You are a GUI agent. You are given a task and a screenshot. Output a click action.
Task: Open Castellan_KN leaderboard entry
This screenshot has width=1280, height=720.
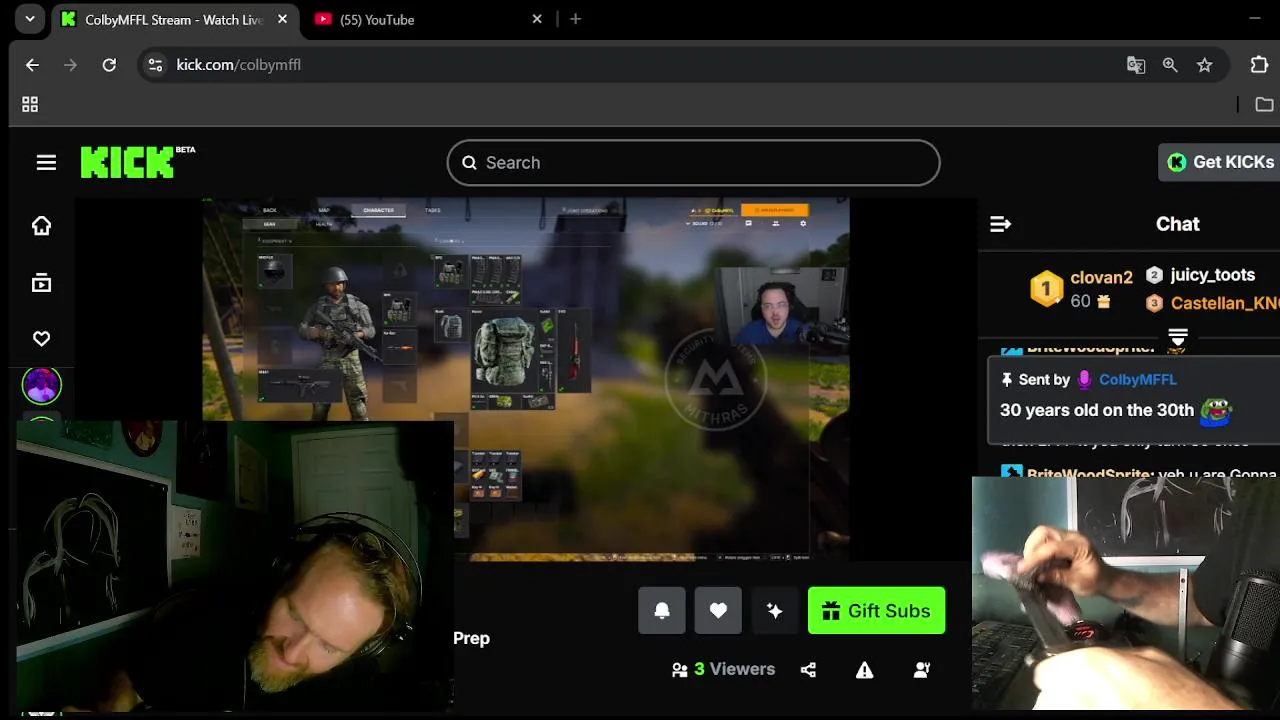(1213, 303)
